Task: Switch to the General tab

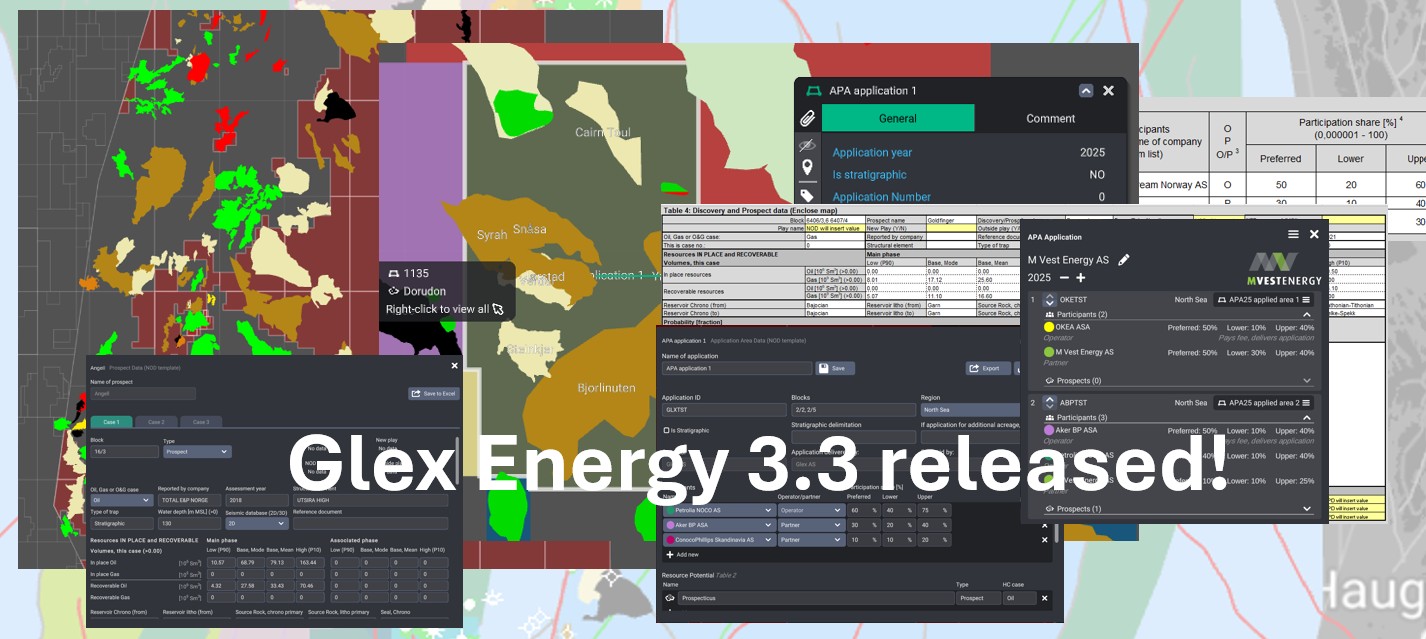Action: 898,118
